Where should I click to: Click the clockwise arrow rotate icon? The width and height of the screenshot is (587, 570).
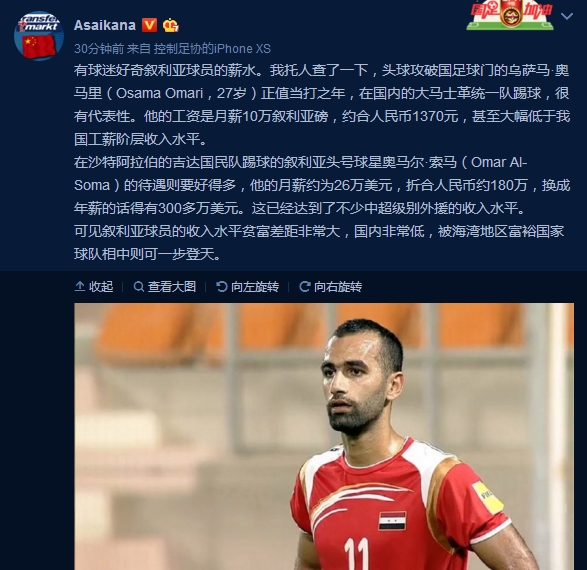(x=304, y=287)
